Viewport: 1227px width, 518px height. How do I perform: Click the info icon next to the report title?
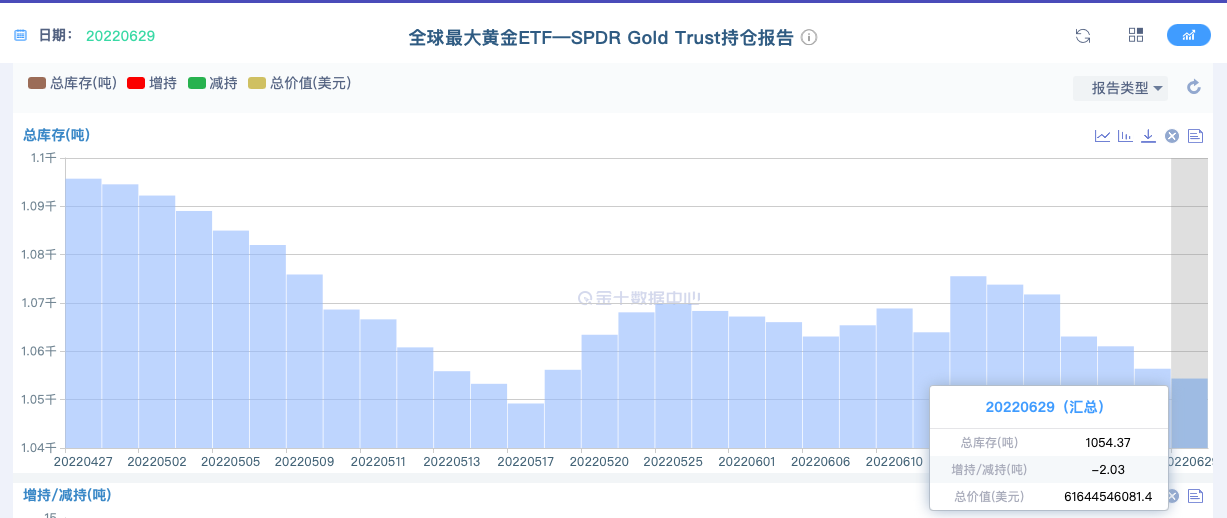click(809, 37)
